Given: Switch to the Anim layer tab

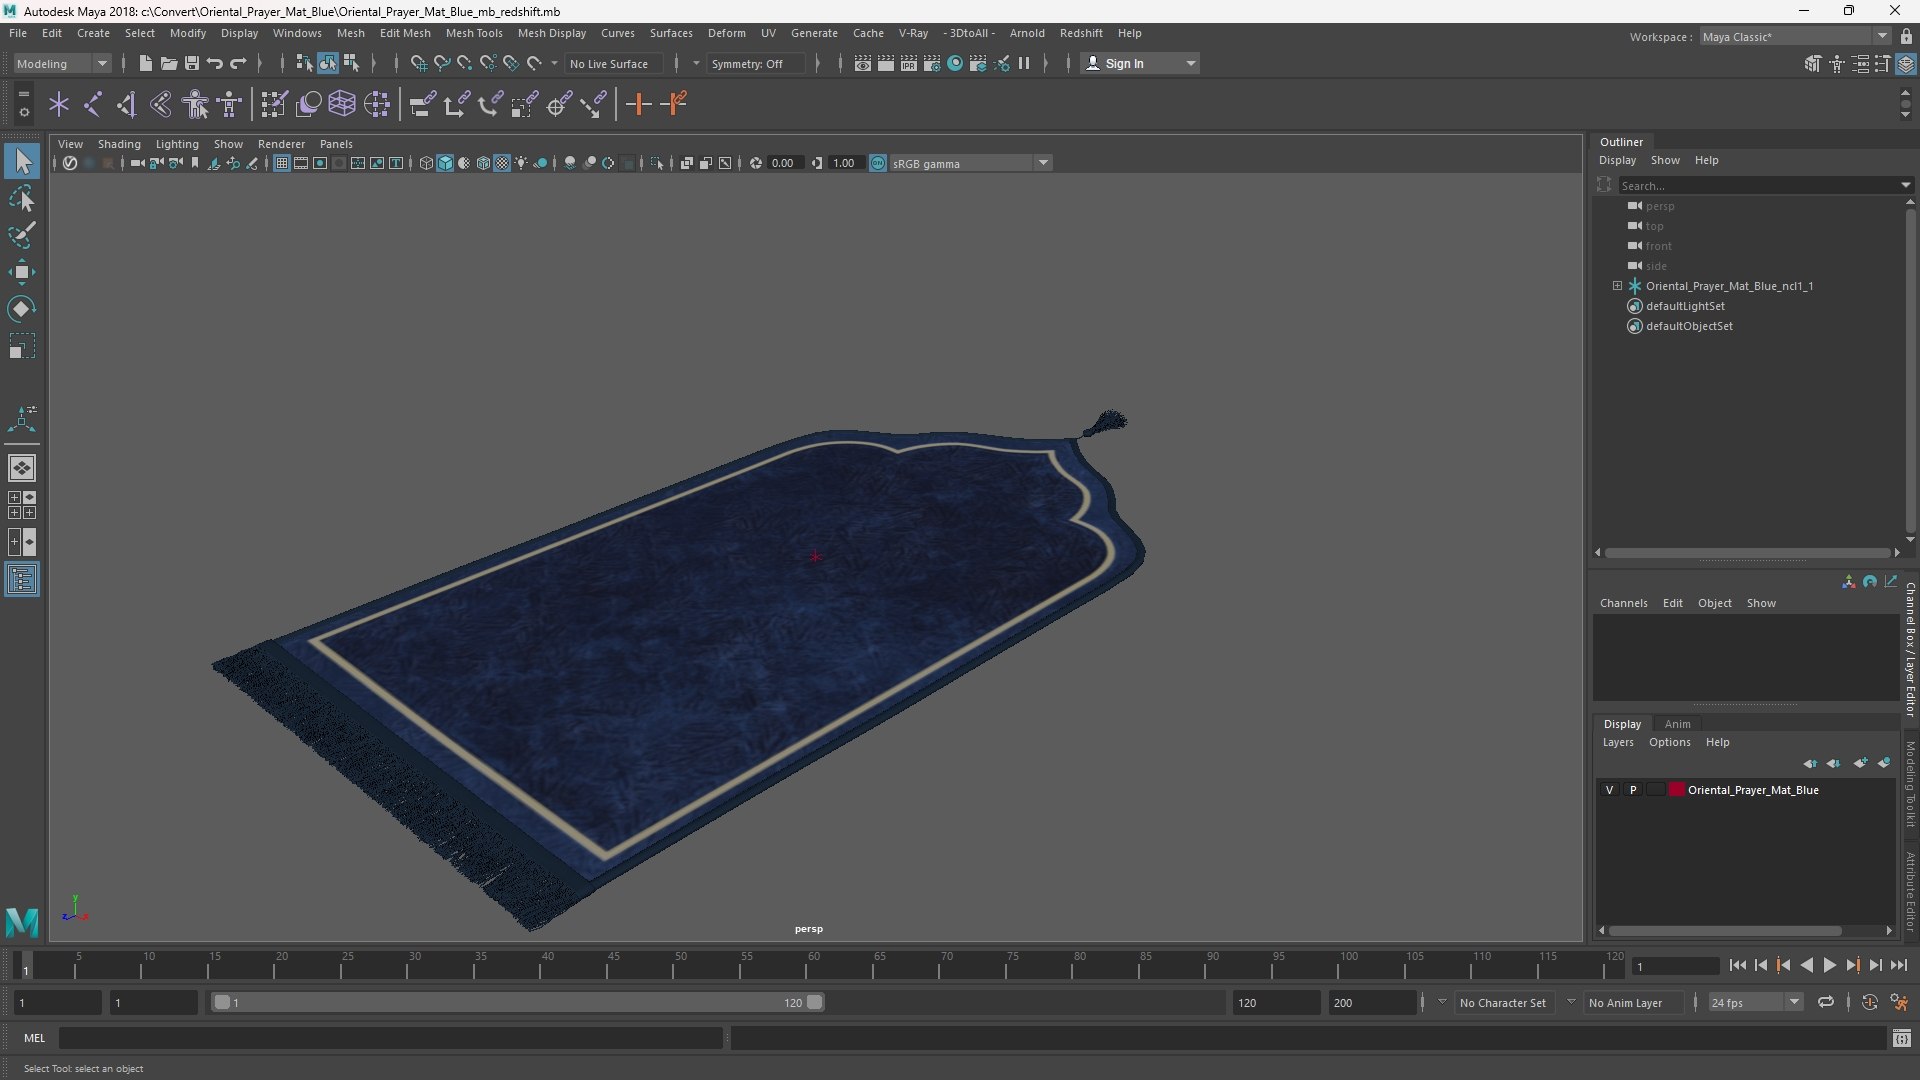Looking at the screenshot, I should (1677, 724).
